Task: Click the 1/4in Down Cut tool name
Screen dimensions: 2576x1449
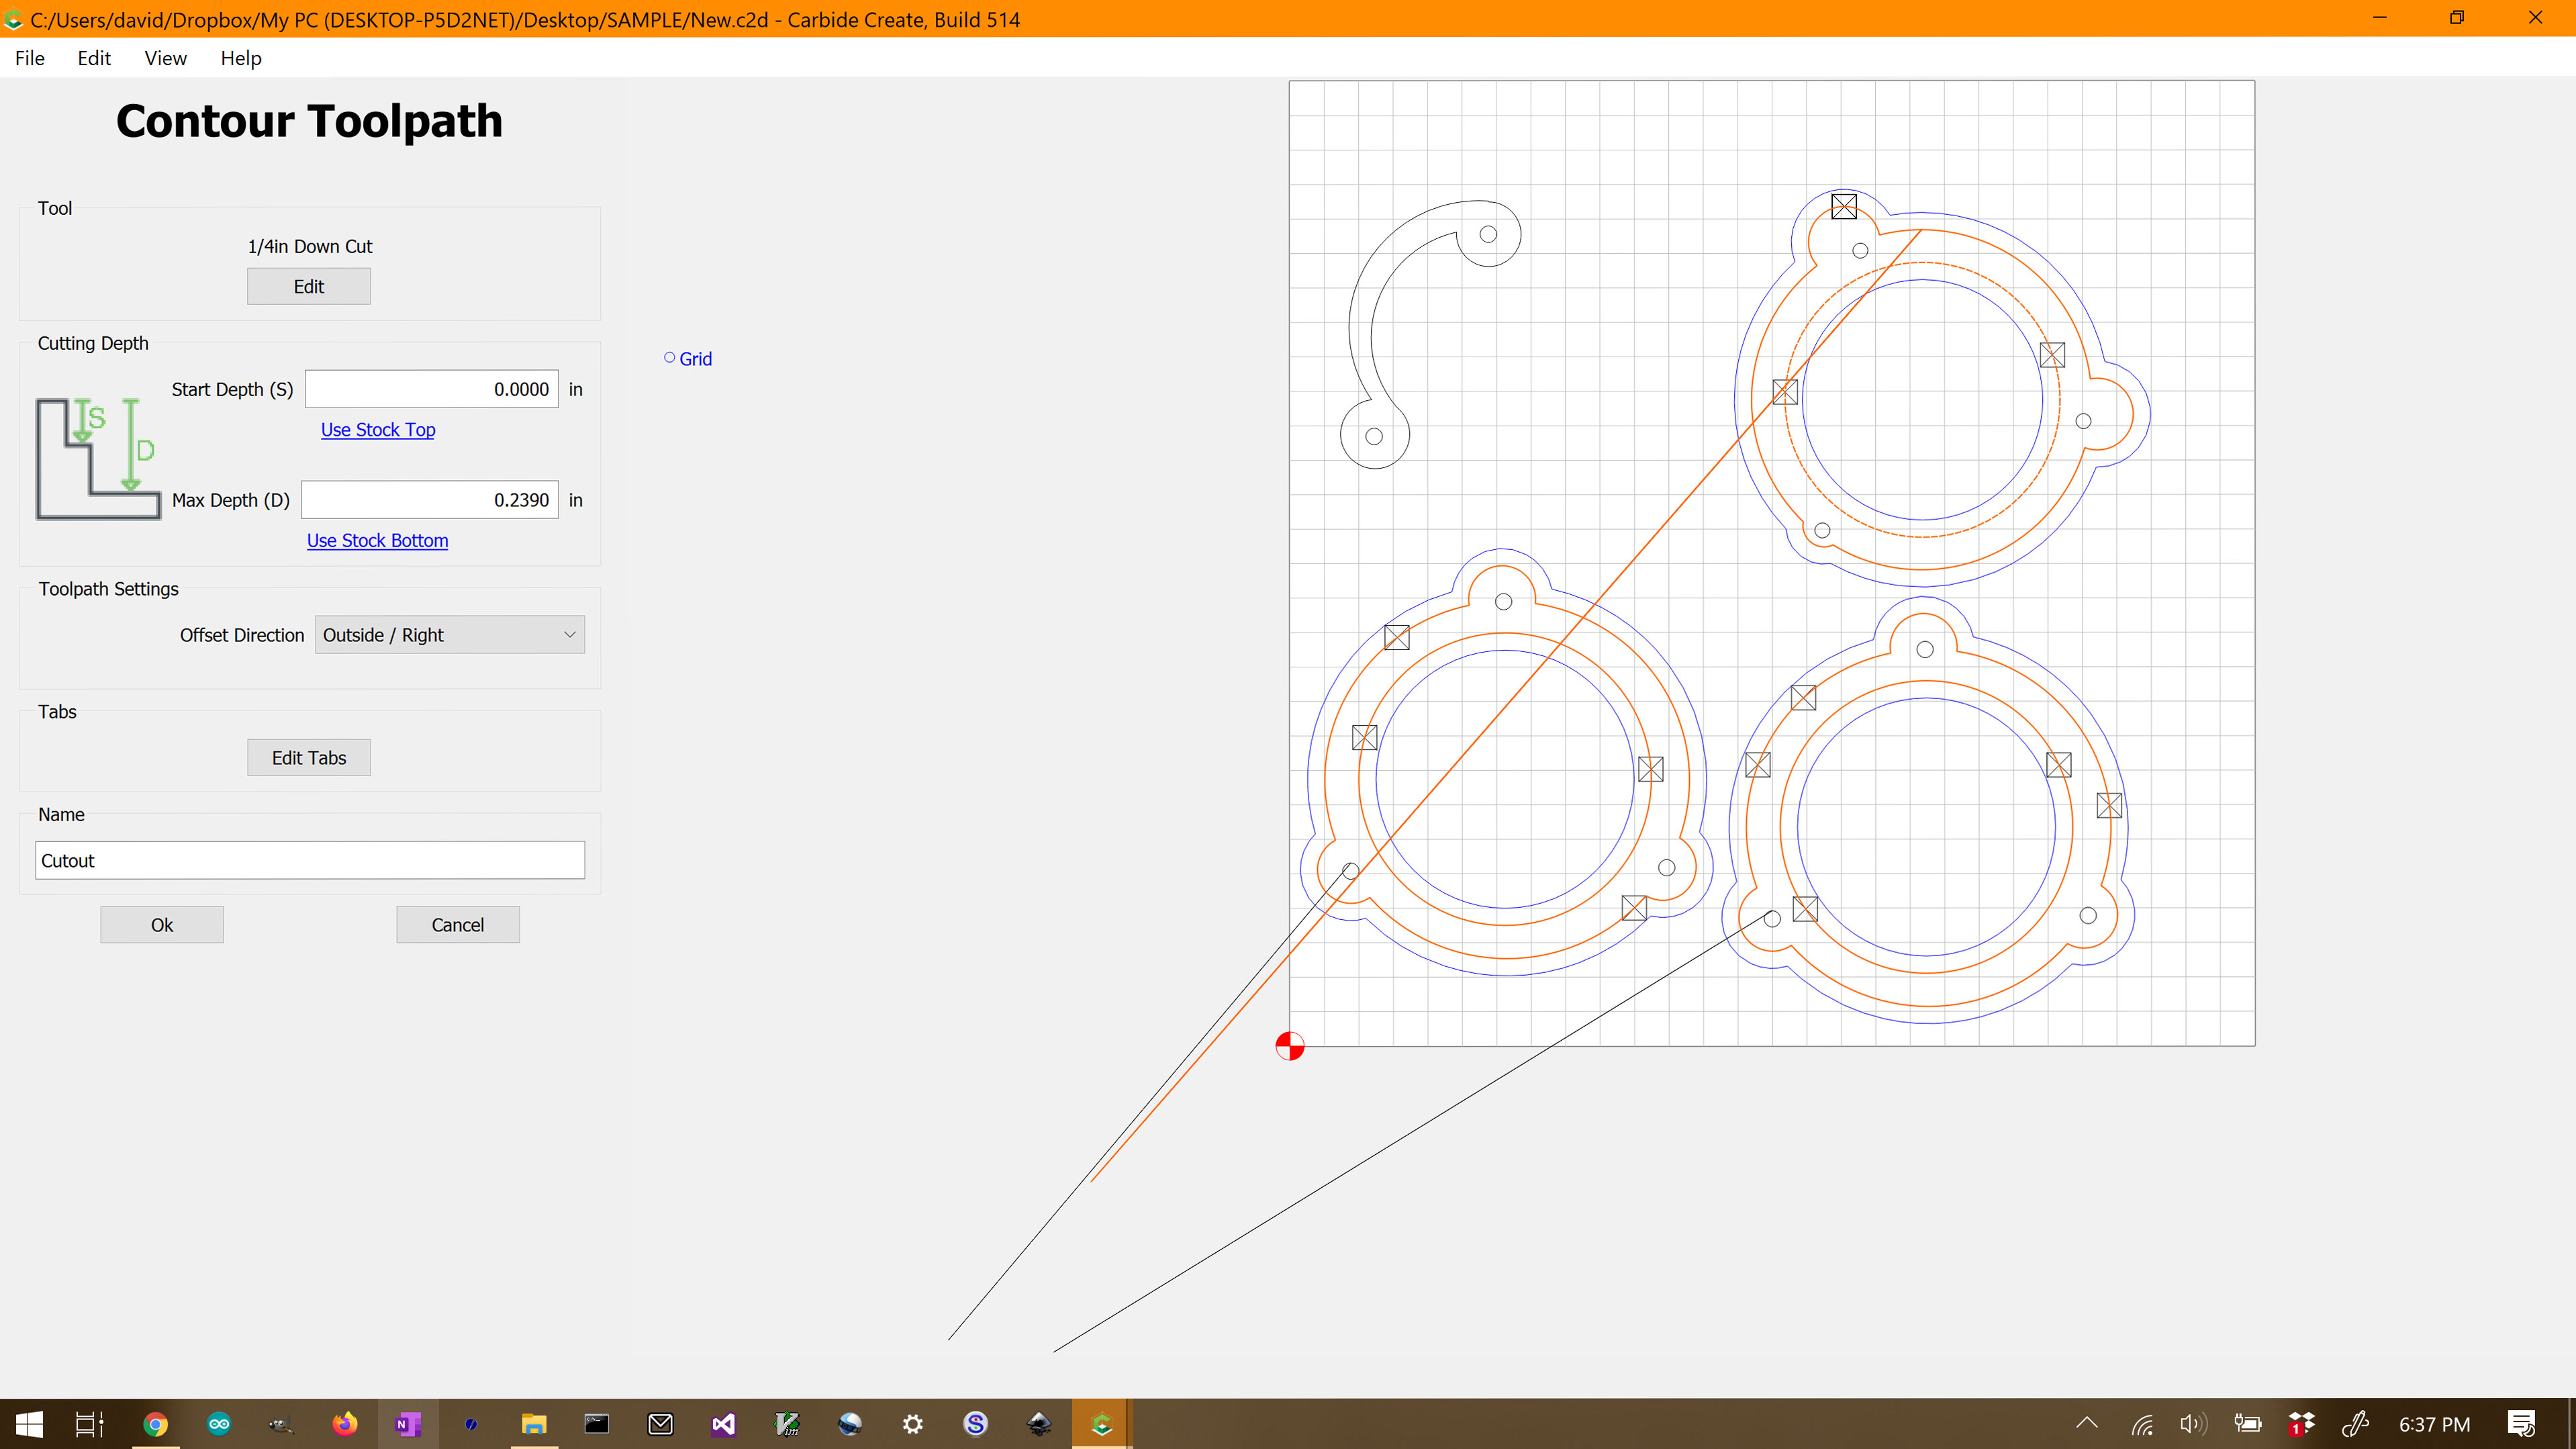Action: [x=310, y=246]
